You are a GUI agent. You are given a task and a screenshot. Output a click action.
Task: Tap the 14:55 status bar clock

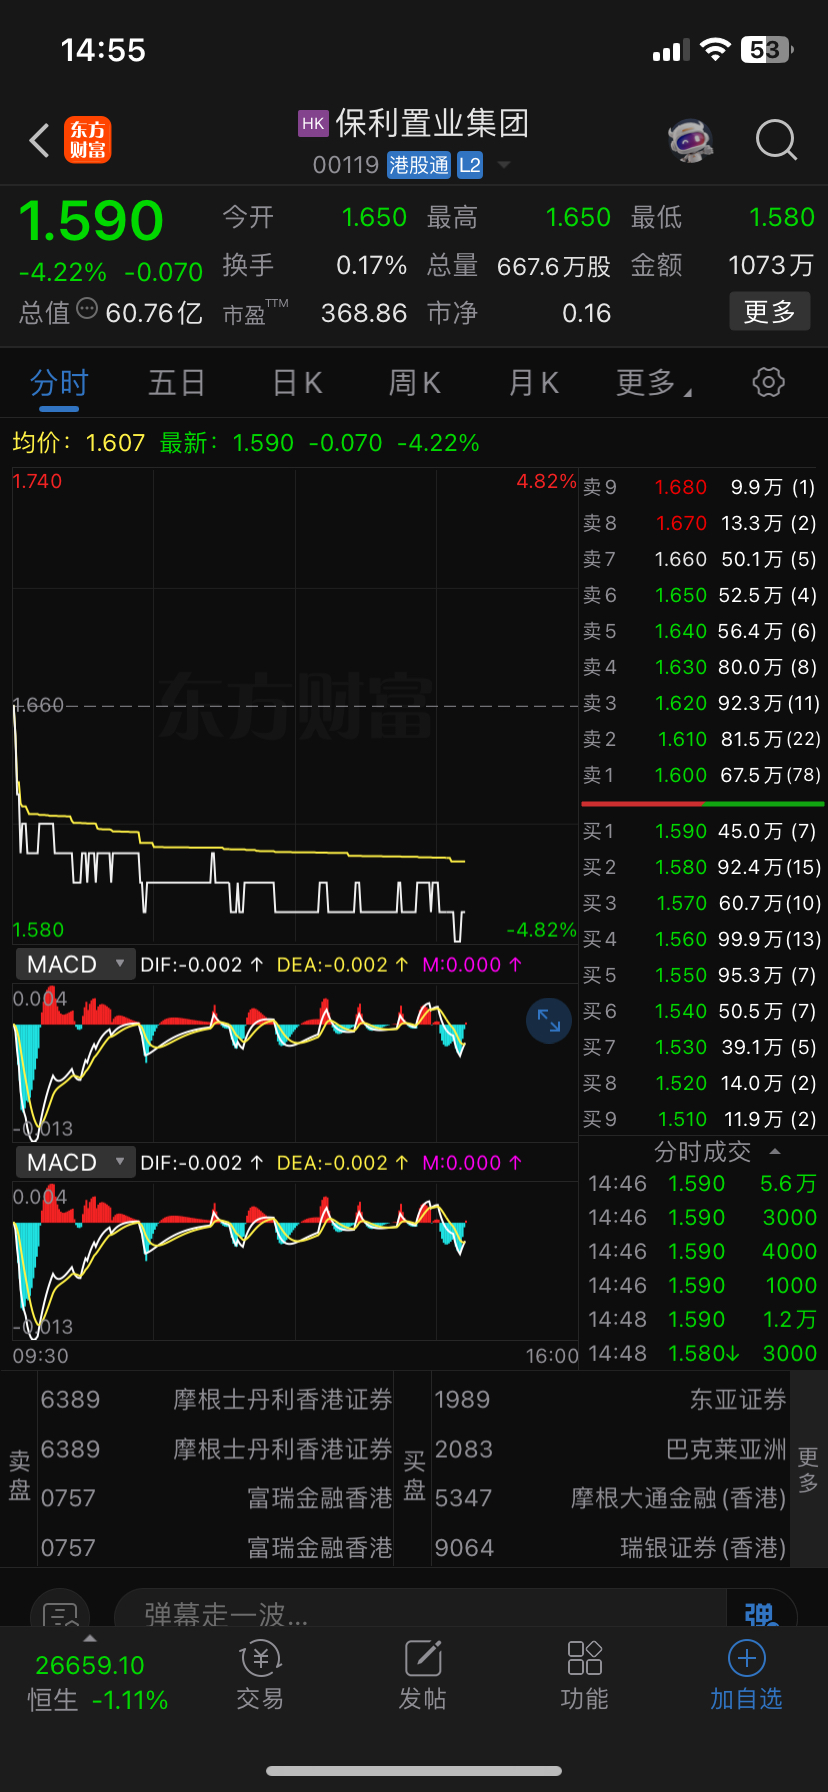[103, 50]
